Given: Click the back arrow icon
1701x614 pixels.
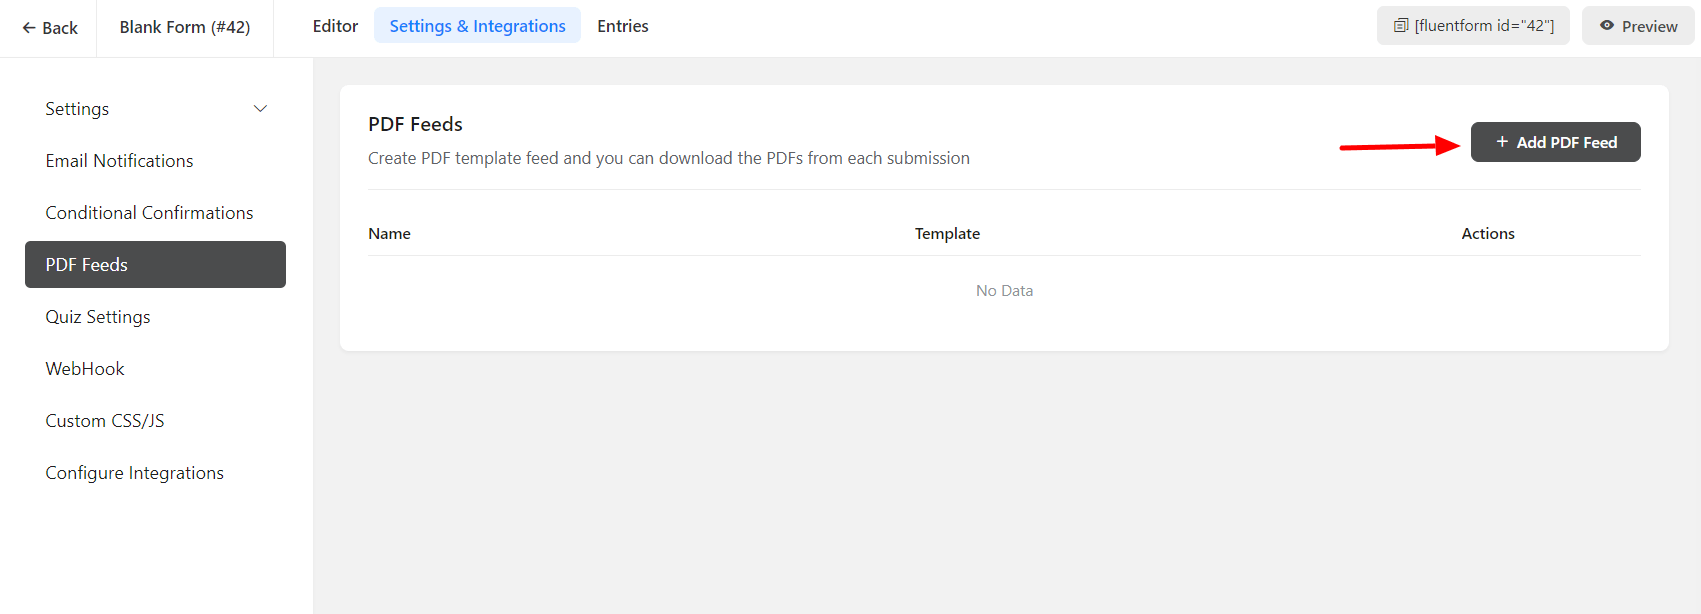Looking at the screenshot, I should coord(29,28).
